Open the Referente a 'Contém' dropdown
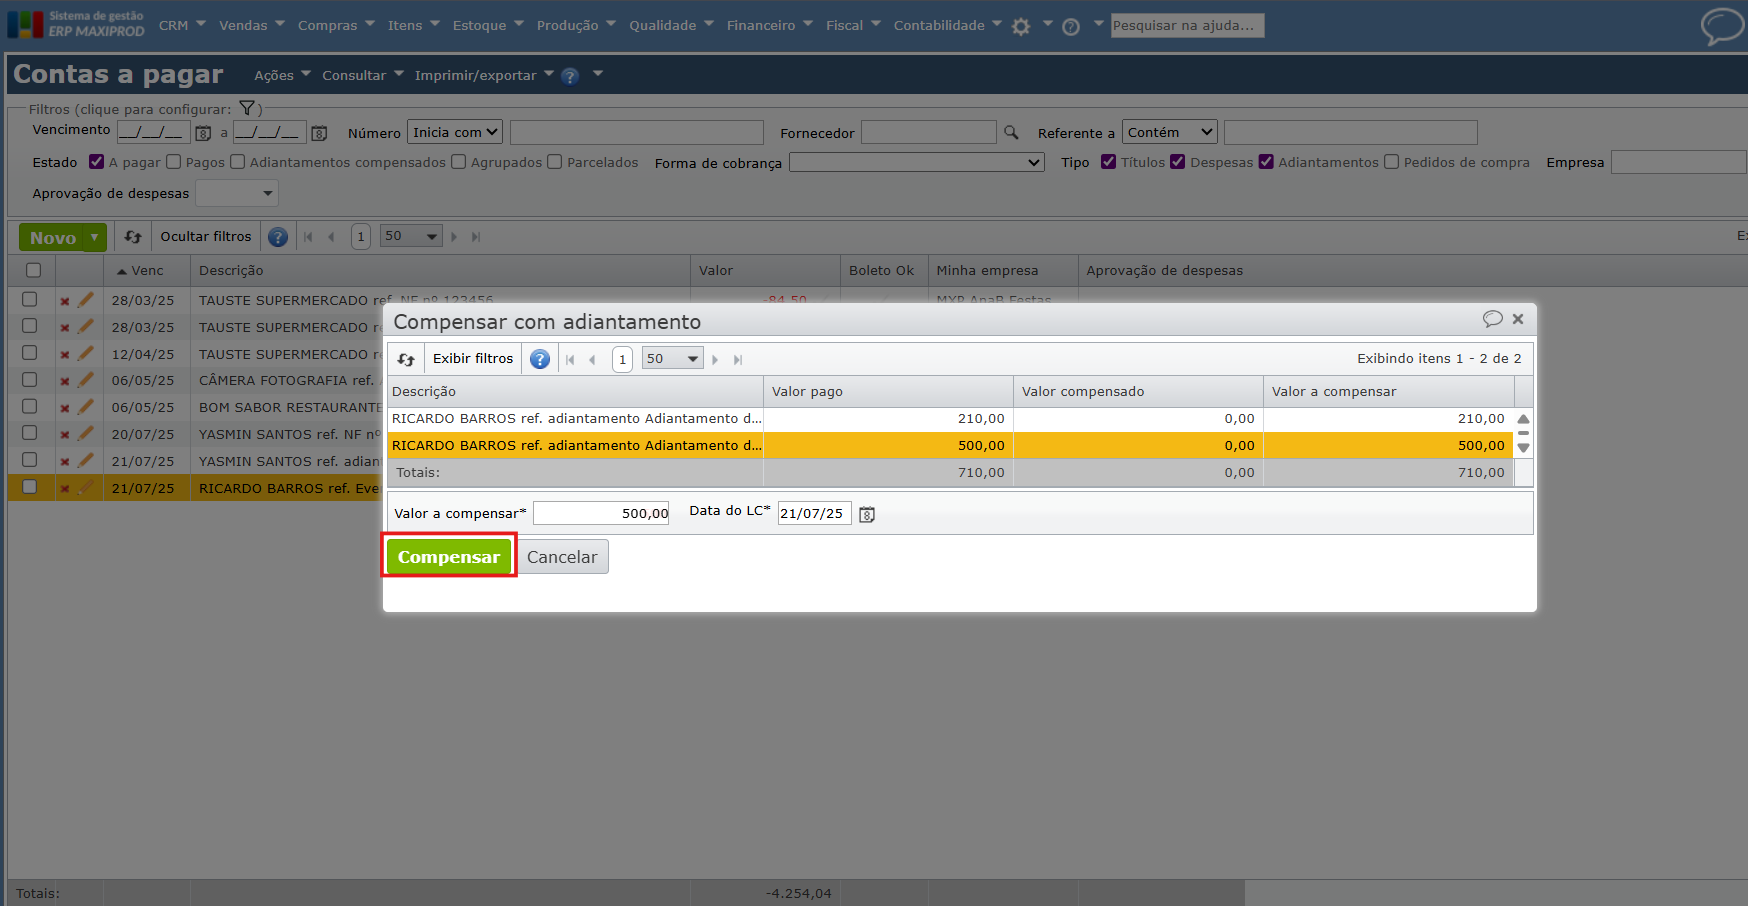Viewport: 1748px width, 906px height. (x=1170, y=132)
